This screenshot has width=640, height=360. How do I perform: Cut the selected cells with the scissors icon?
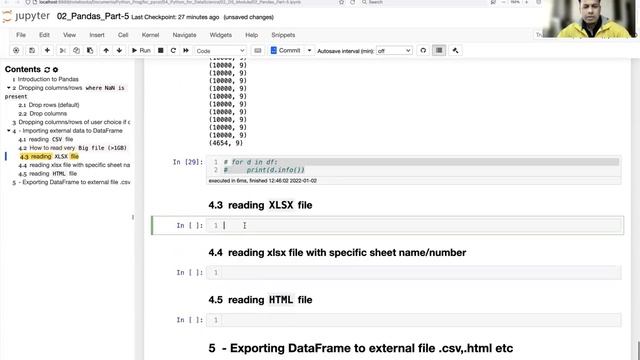click(63, 50)
